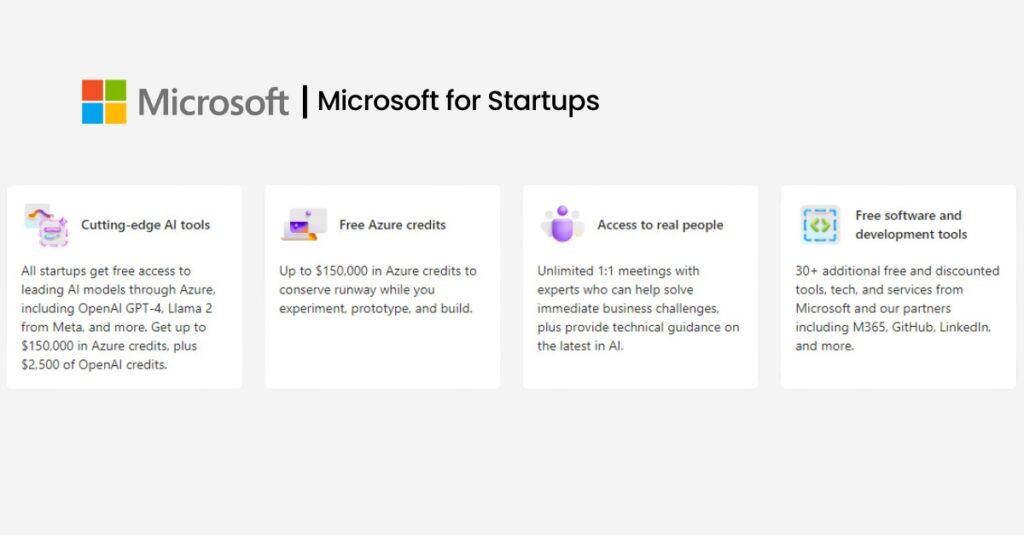Click the Cutting-edge AI tools icon

(x=46, y=225)
